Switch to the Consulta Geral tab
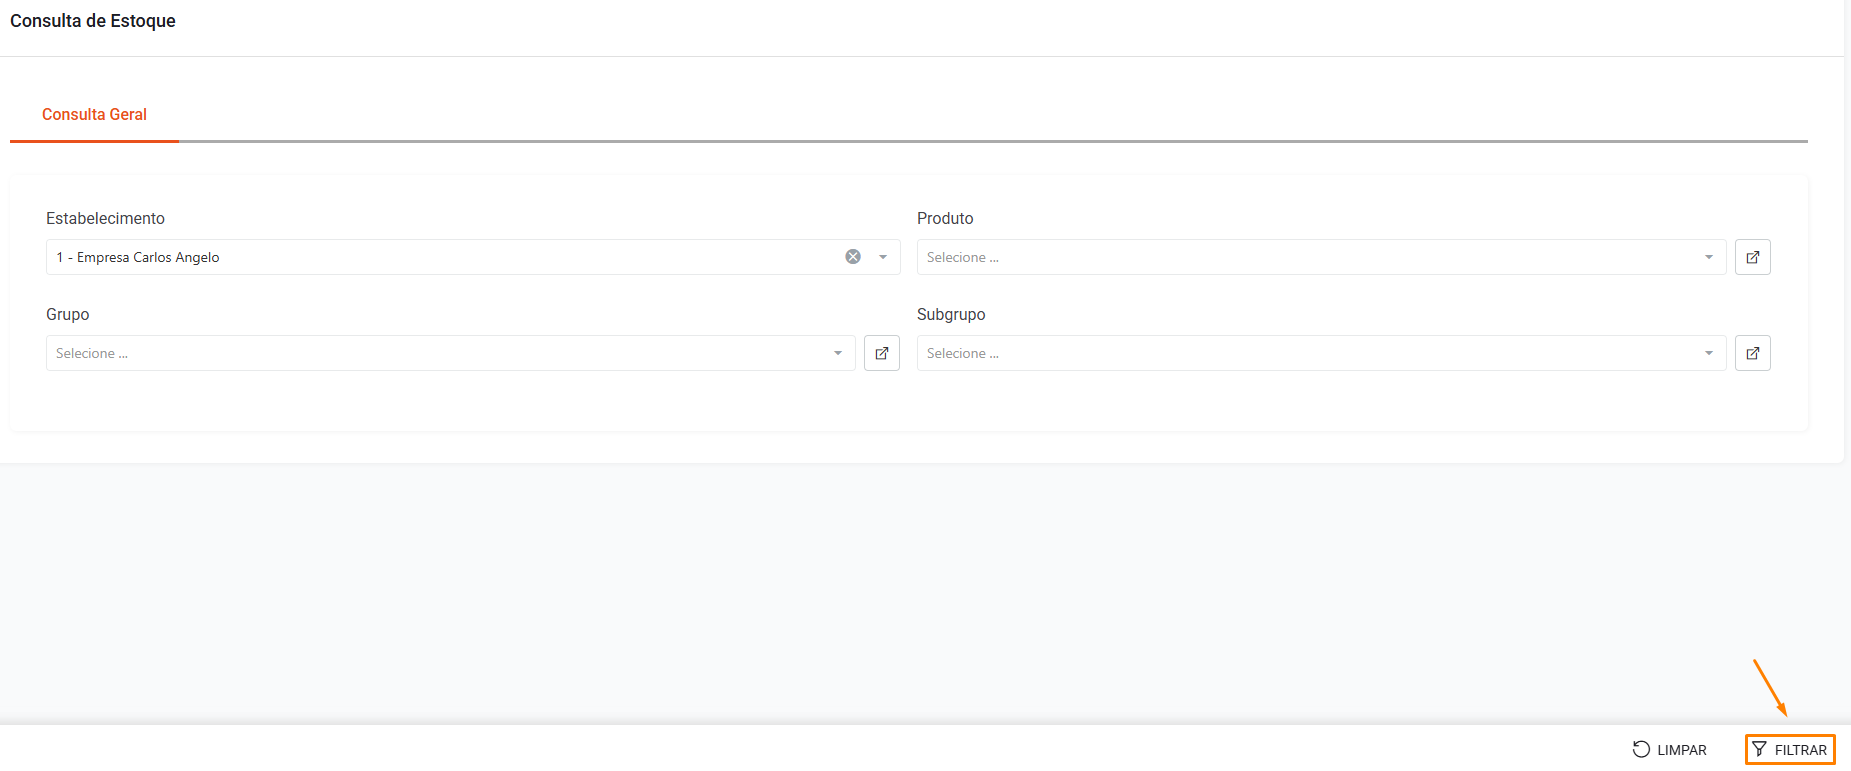Image resolution: width=1851 pixels, height=771 pixels. [94, 115]
